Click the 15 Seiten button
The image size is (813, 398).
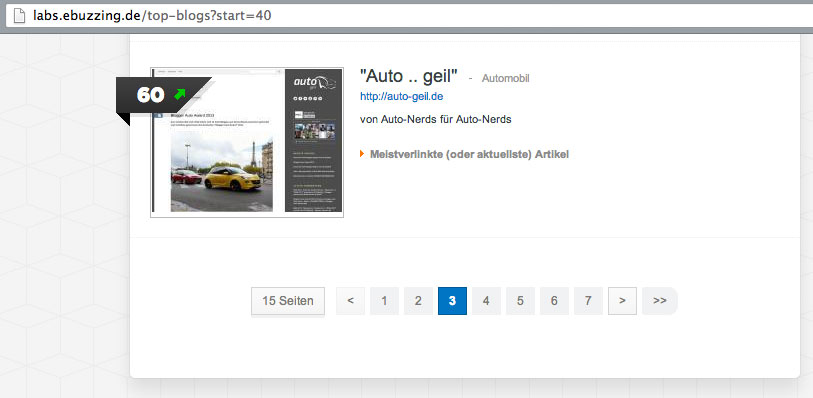[288, 301]
